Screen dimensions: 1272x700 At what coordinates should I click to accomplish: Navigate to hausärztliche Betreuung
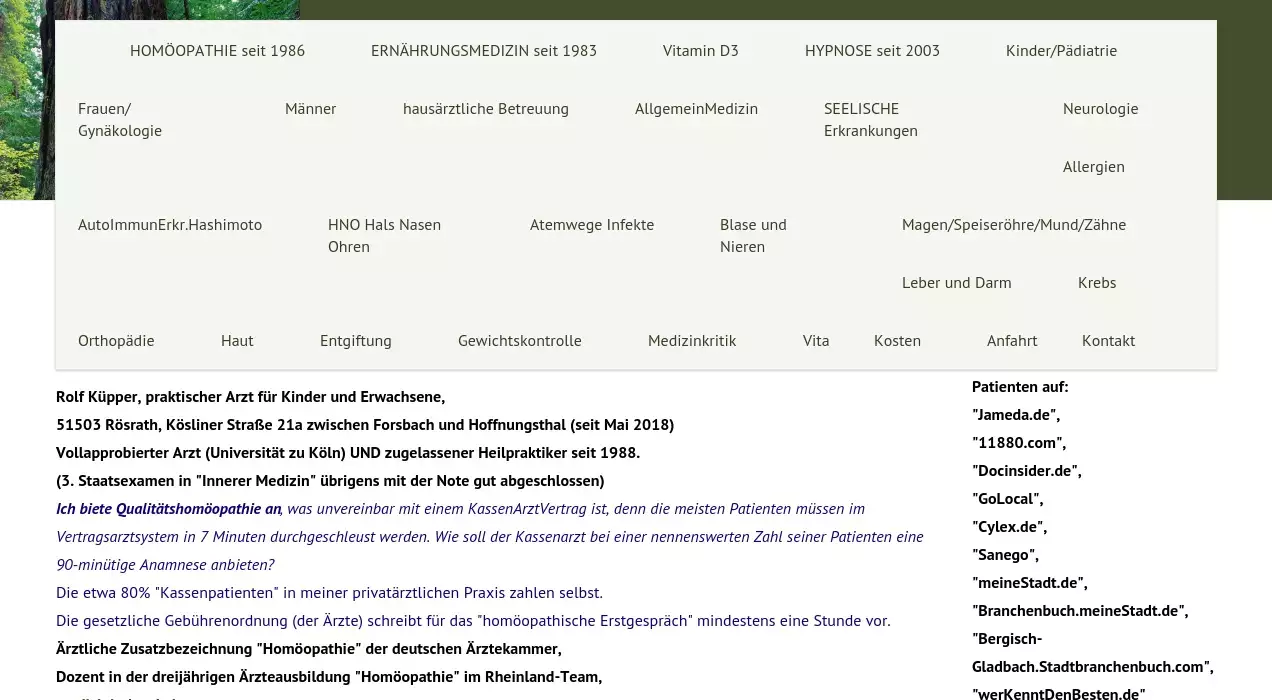(x=485, y=109)
